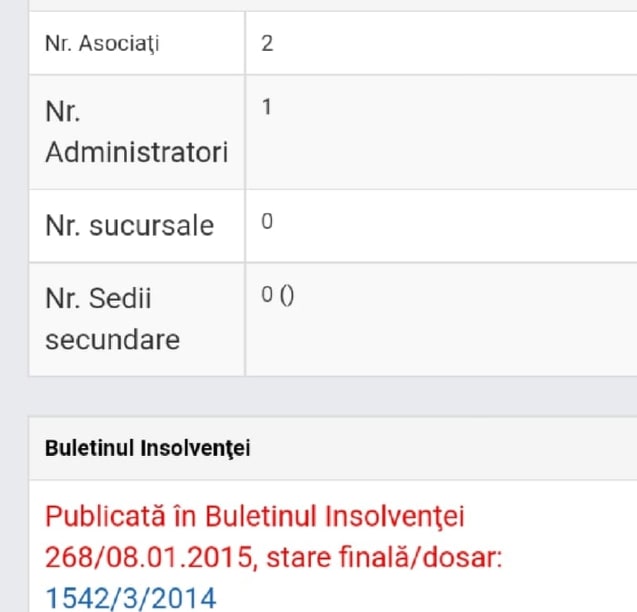Open the 1542/3/2014 case file link
Image resolution: width=637 pixels, height=612 pixels.
[x=130, y=598]
